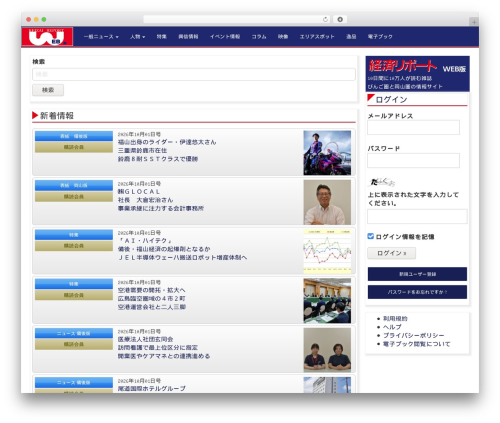500x423 pixels.
Task: Click blue category tag on GLOCAL article
Action: pyautogui.click(x=74, y=185)
